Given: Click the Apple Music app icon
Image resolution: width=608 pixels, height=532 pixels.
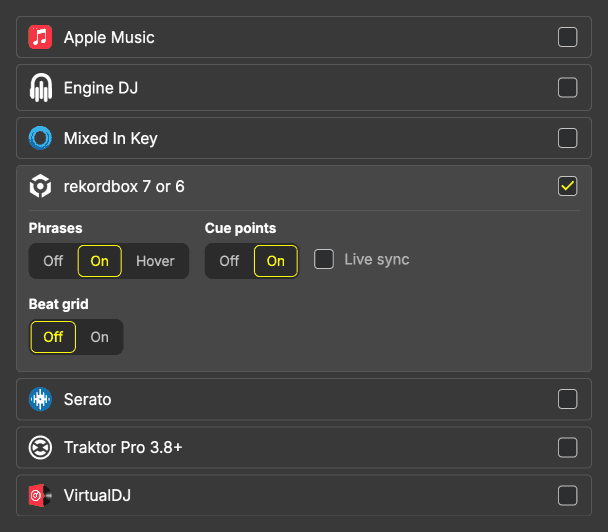Looking at the screenshot, I should click(x=40, y=38).
